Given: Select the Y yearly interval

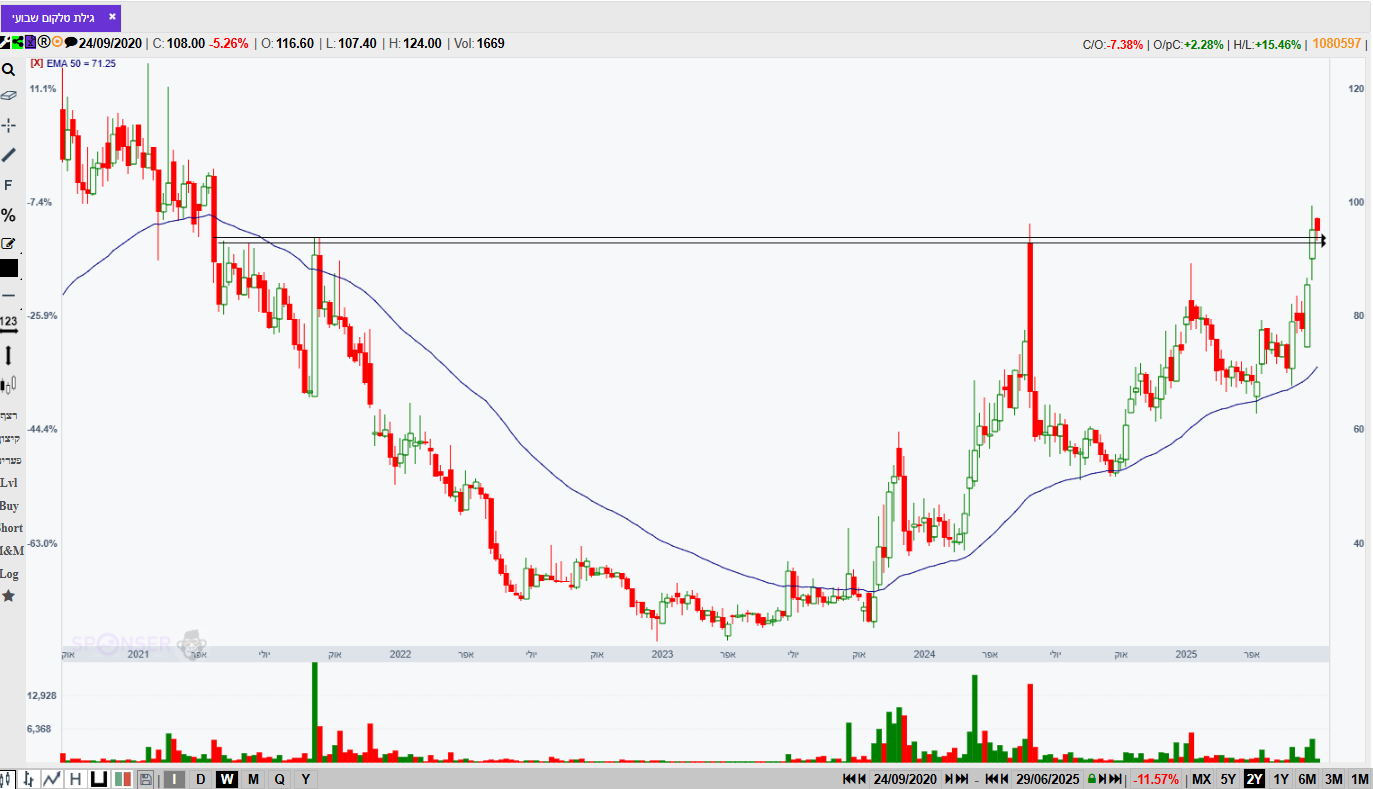Looking at the screenshot, I should pyautogui.click(x=305, y=779).
